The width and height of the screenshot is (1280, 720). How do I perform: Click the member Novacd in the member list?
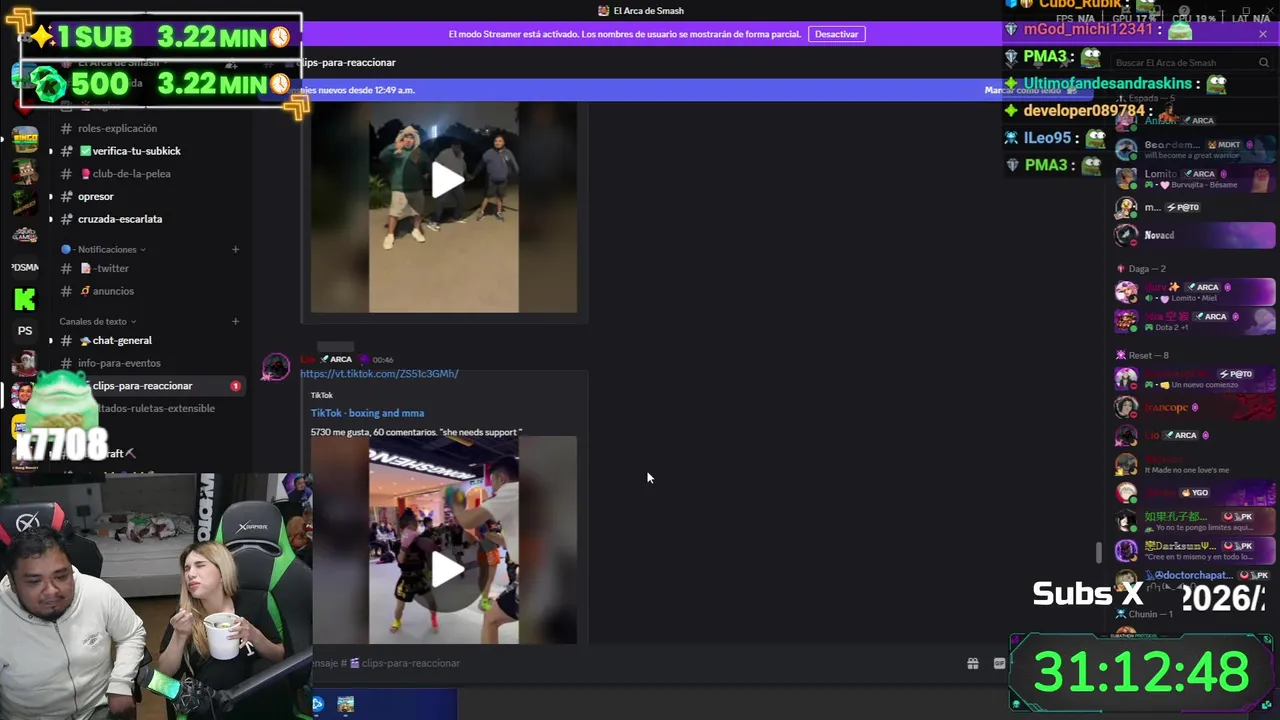coord(1195,235)
